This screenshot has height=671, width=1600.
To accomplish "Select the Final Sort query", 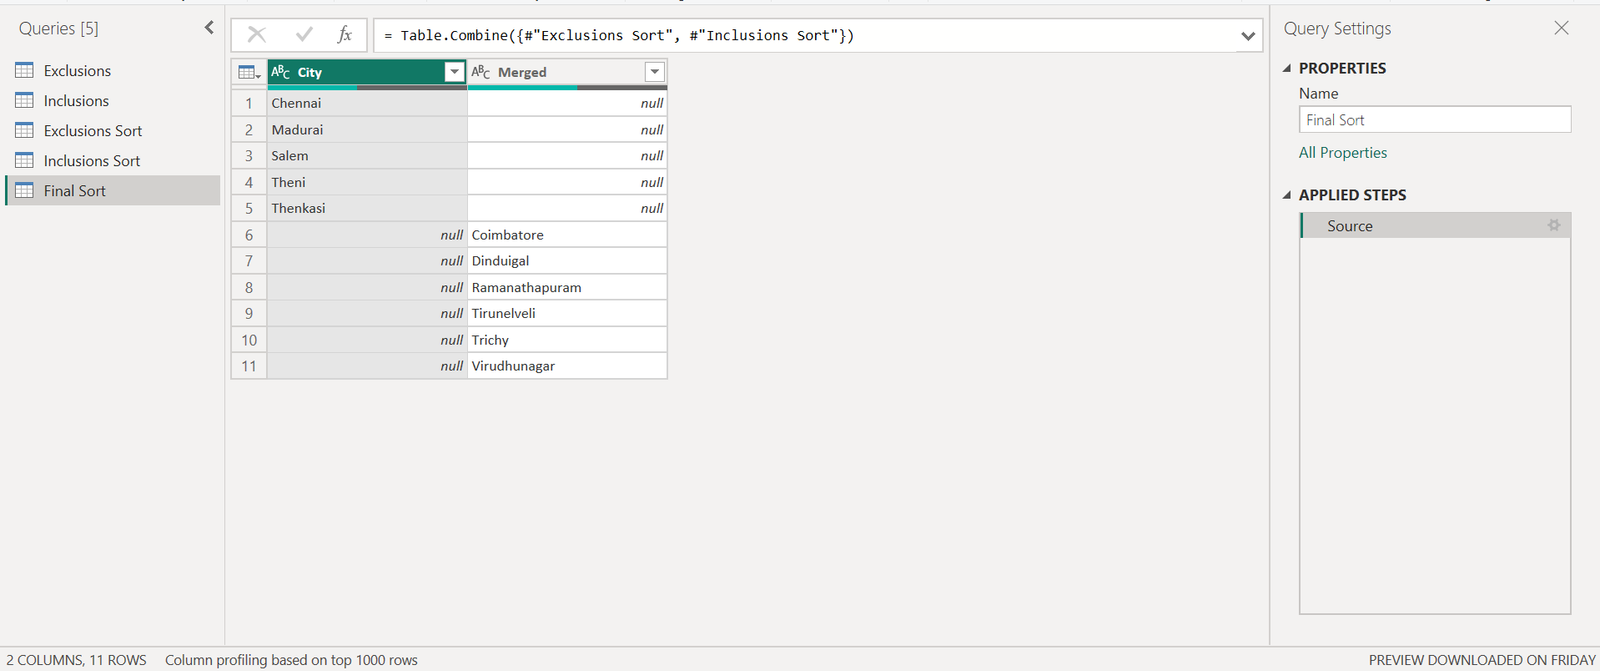I will click(112, 191).
